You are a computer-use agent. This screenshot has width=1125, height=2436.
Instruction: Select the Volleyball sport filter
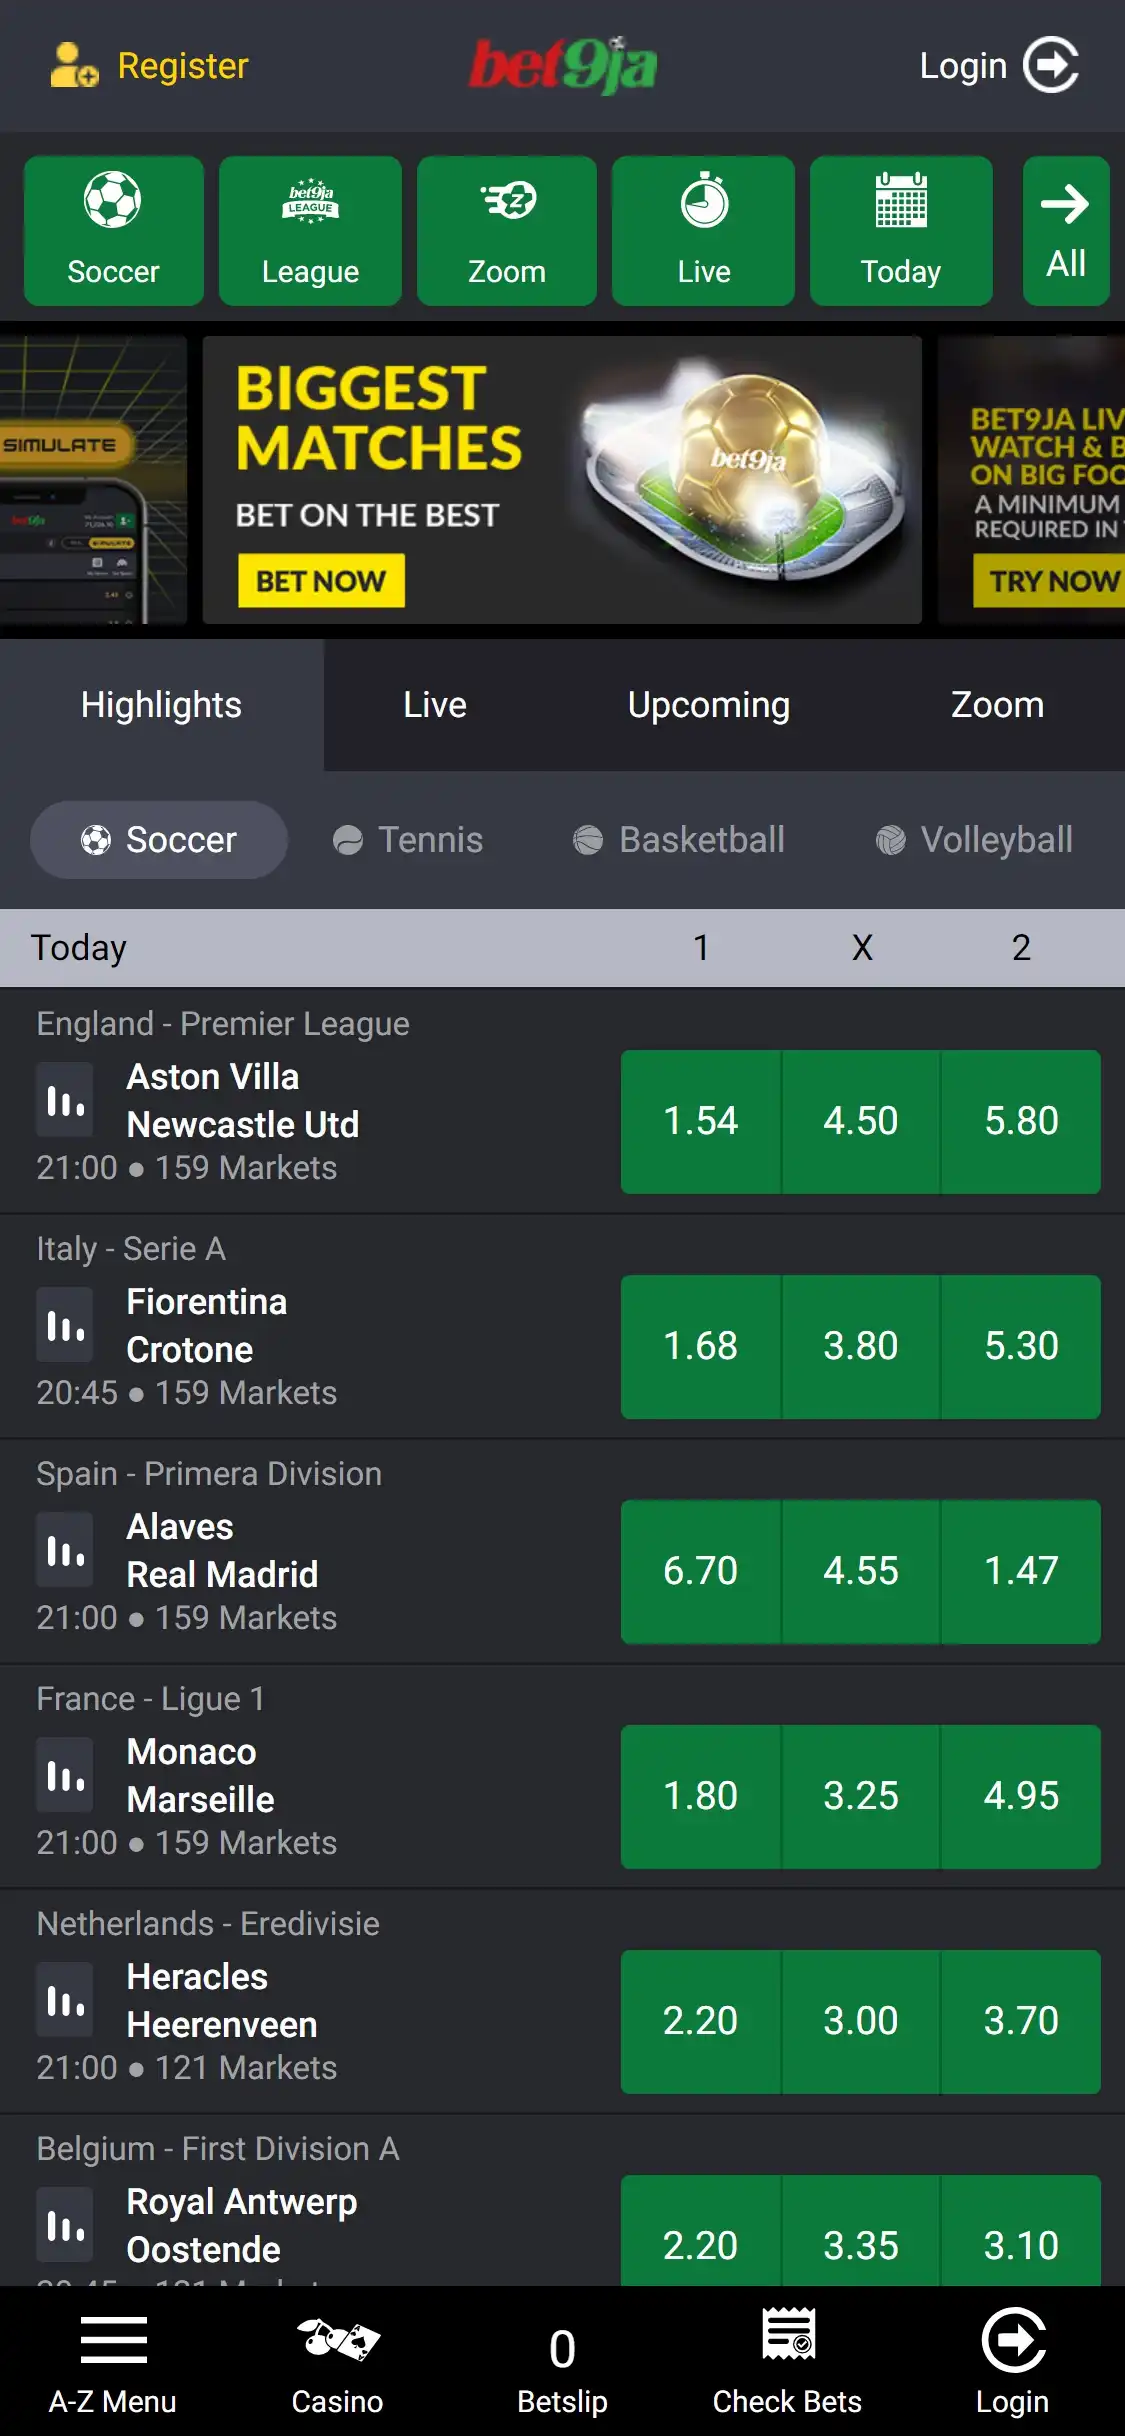click(974, 840)
